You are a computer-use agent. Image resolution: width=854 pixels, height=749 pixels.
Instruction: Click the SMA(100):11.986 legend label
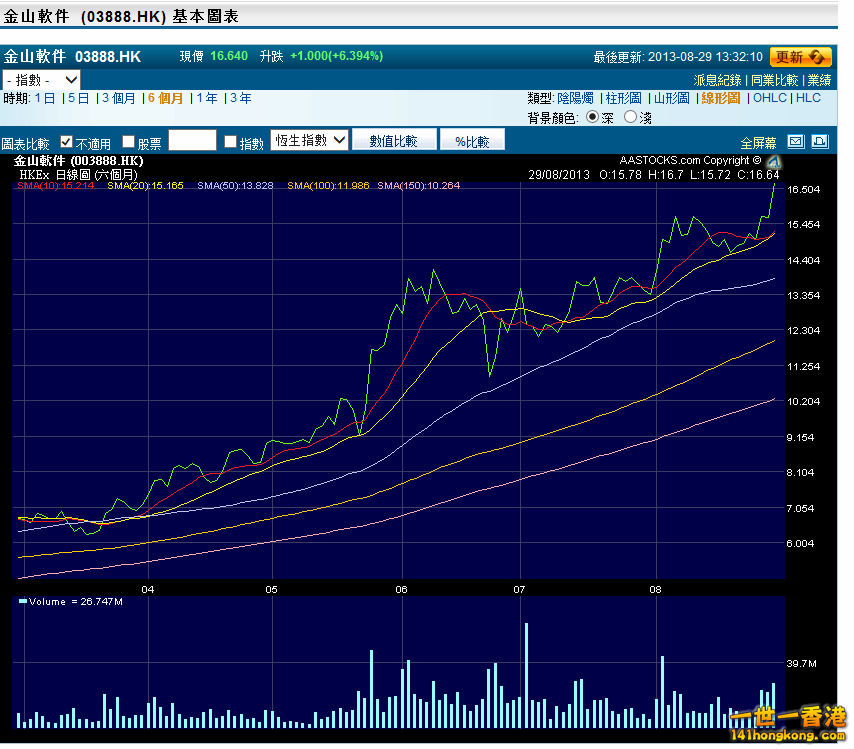328,186
